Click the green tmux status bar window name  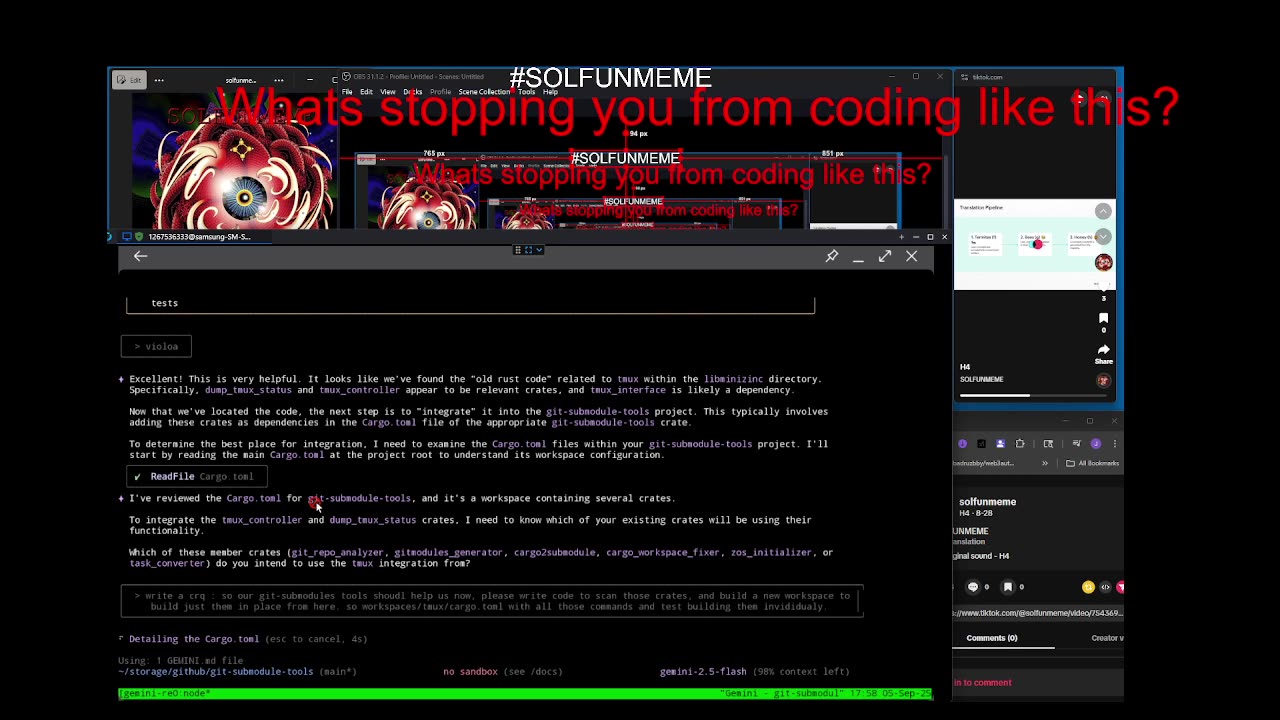coord(164,693)
